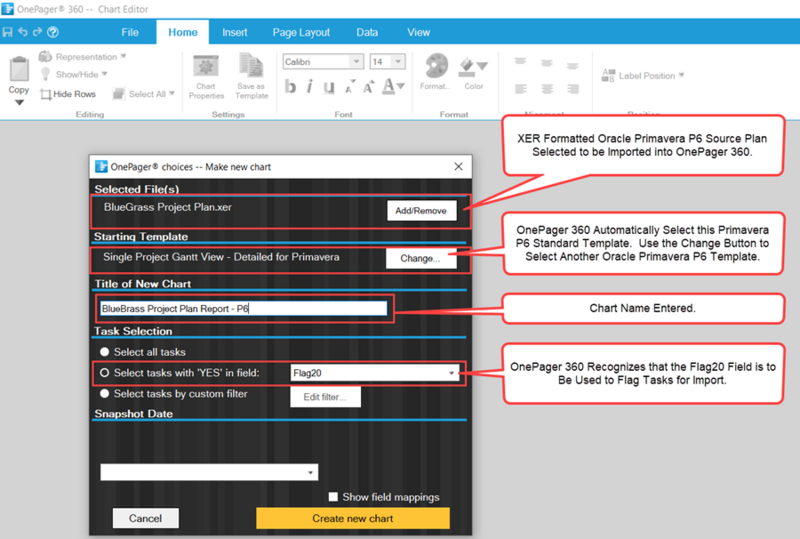Viewport: 800px width, 539px height.
Task: Click the Add/Remove files button
Action: click(x=421, y=210)
